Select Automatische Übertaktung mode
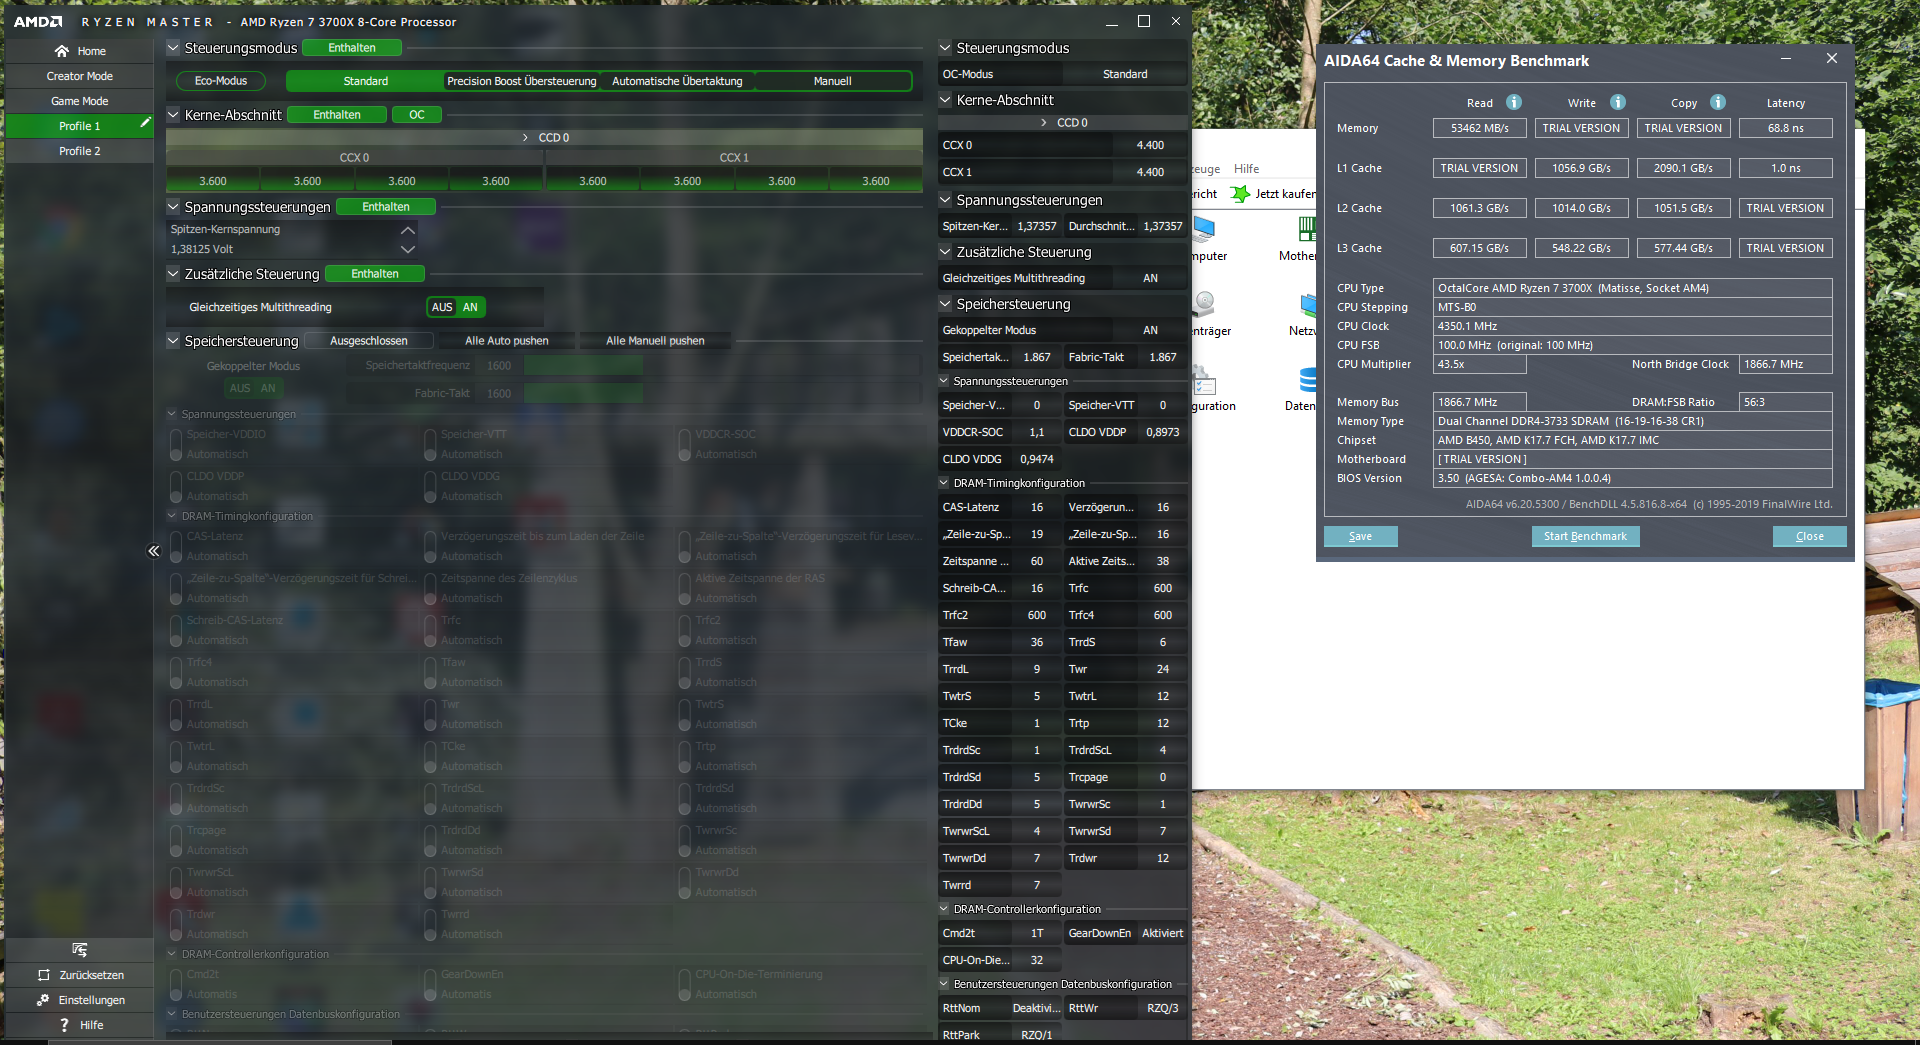Screen dimensions: 1920x1045 click(677, 81)
